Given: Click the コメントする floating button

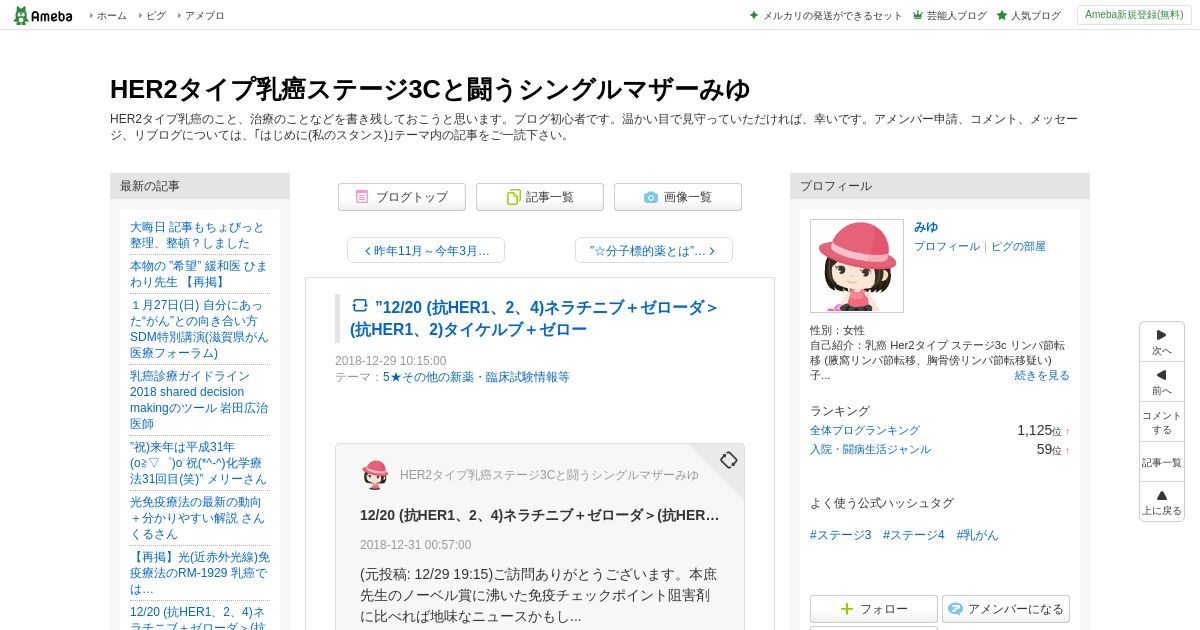Looking at the screenshot, I should (1162, 422).
